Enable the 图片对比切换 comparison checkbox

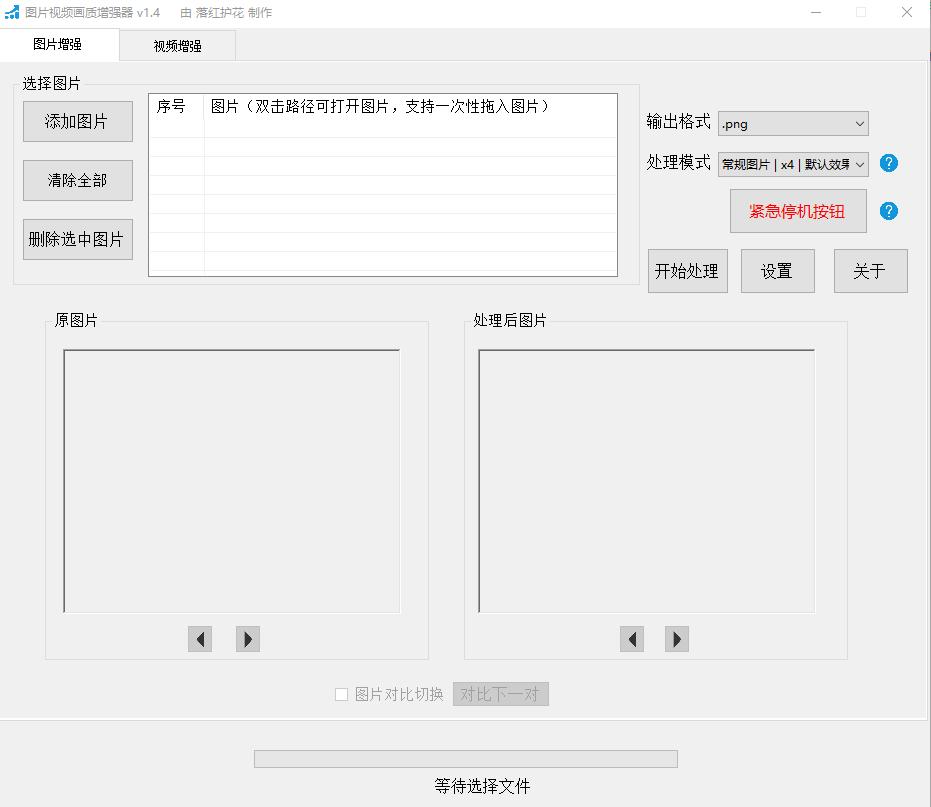(341, 693)
